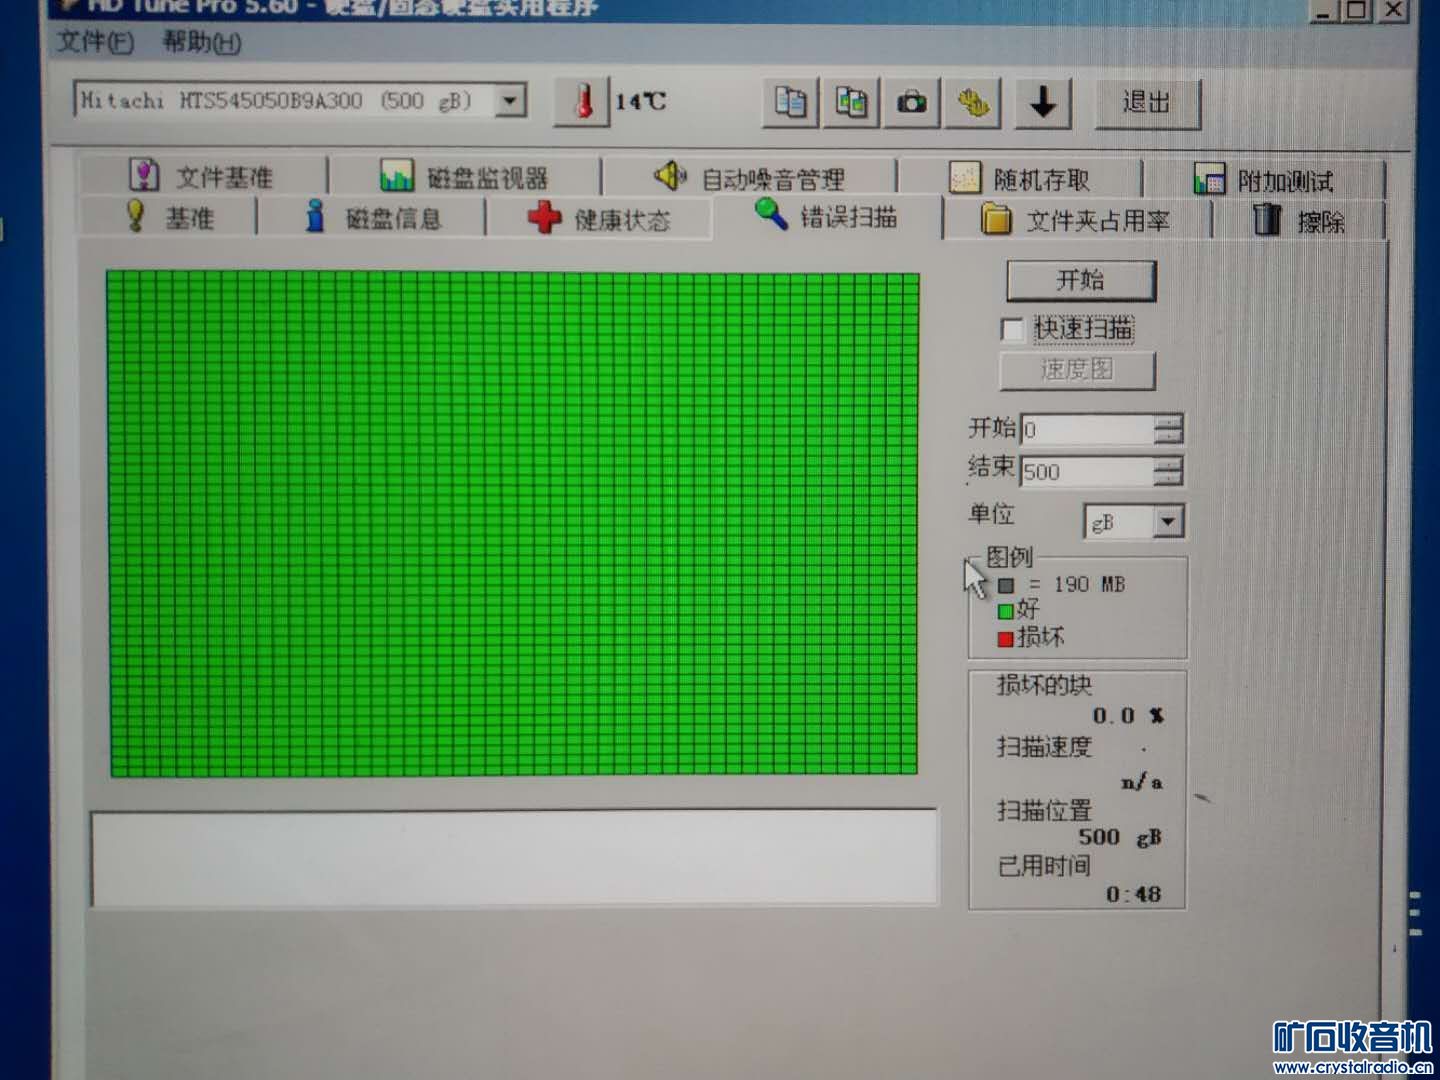1440x1080 pixels.
Task: Click the copy screenshot to clipboard icon
Action: point(851,102)
